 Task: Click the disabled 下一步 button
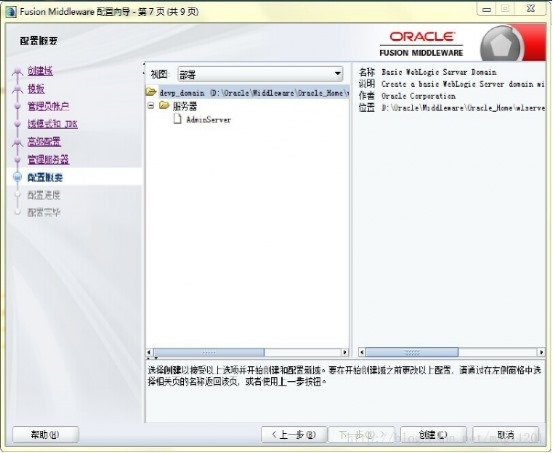tap(361, 435)
